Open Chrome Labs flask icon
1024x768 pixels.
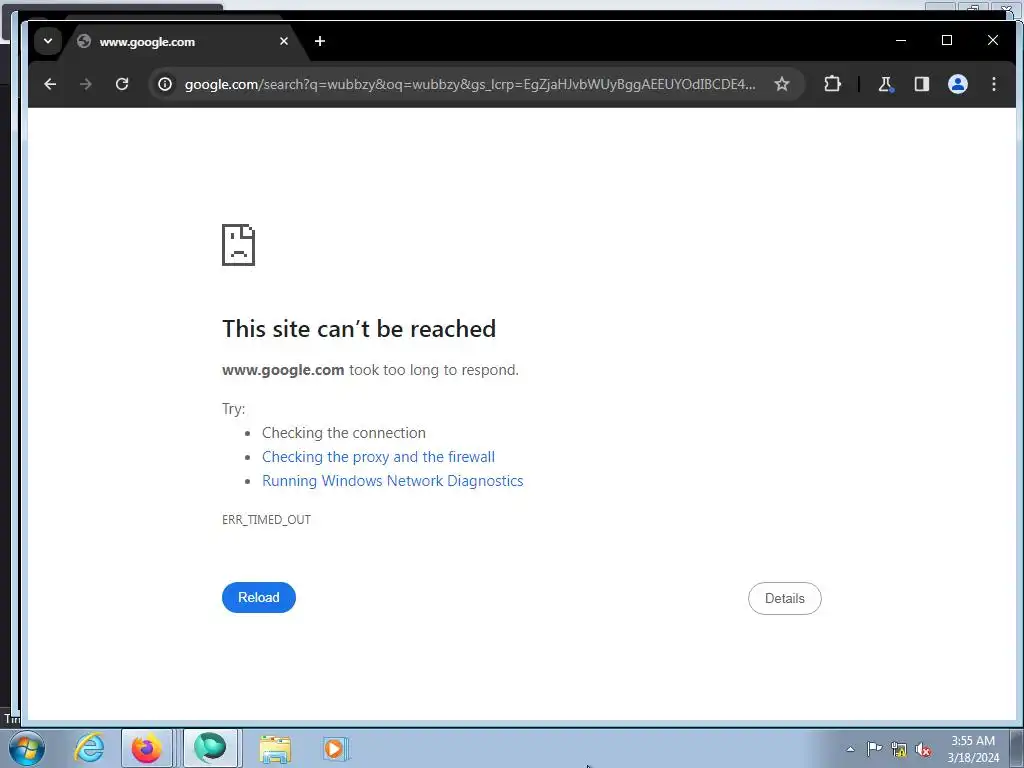pyautogui.click(x=886, y=84)
